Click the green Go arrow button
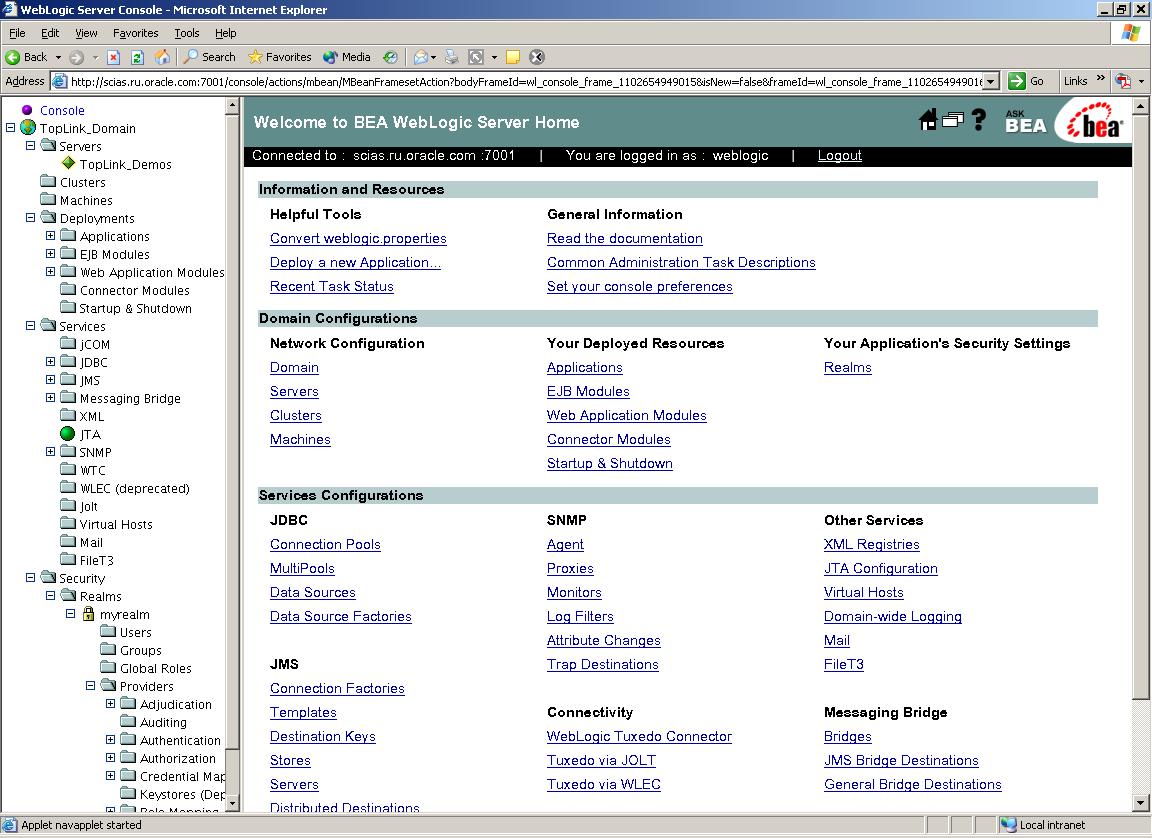 click(1017, 81)
